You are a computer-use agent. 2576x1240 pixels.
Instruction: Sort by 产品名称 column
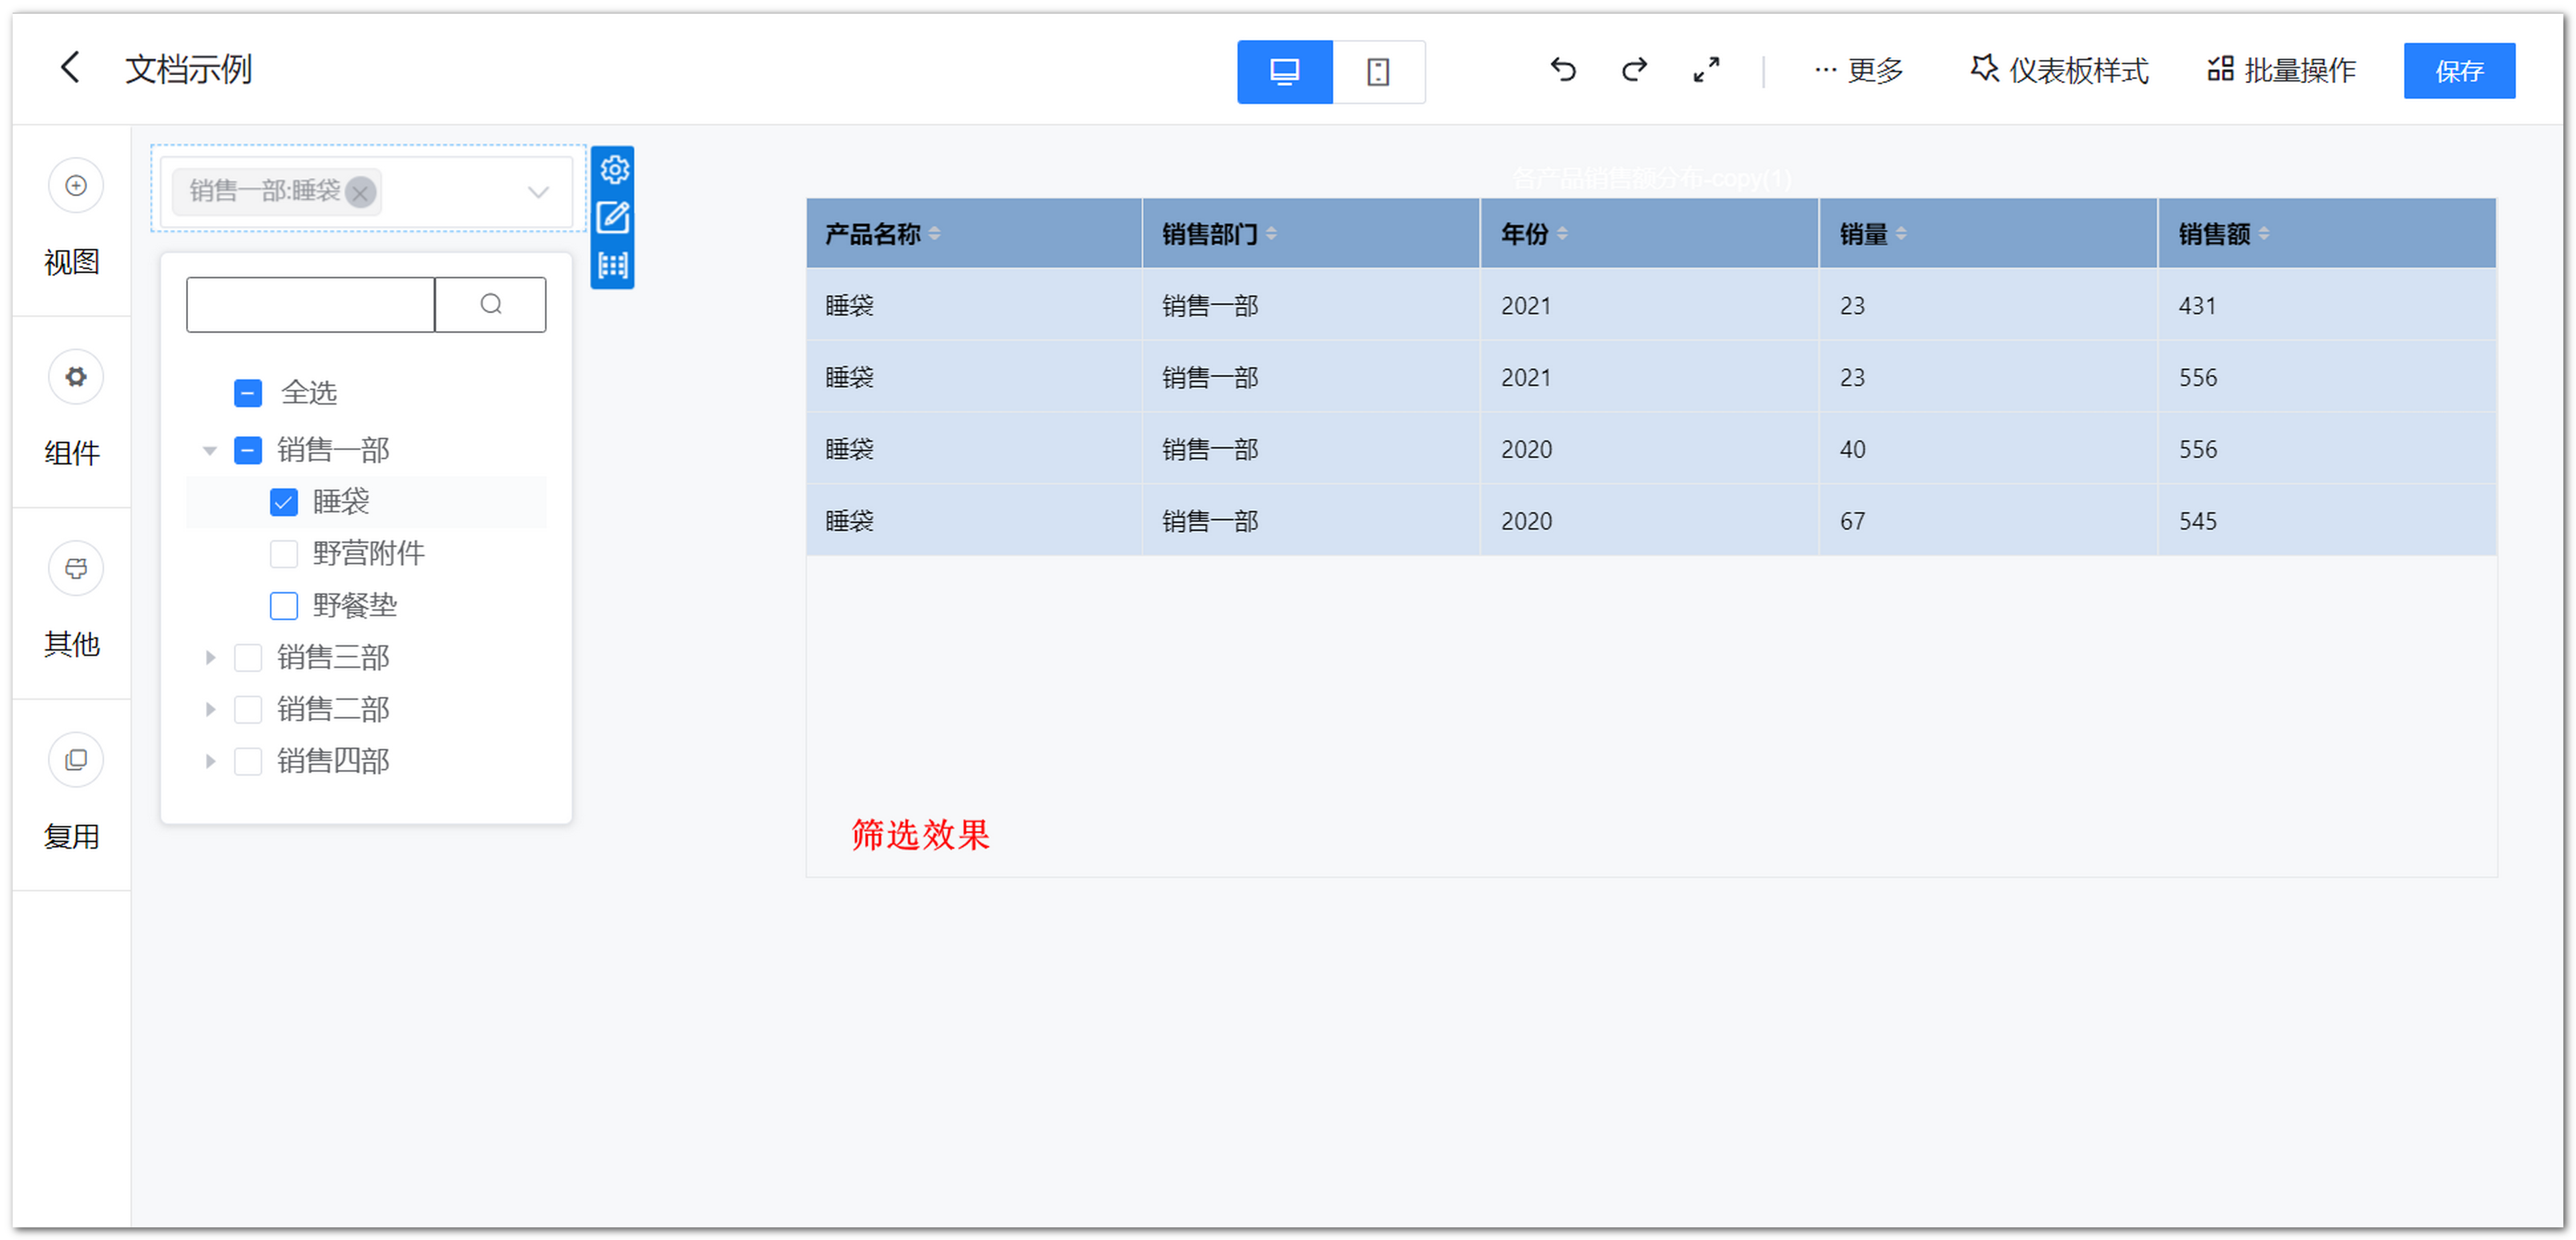point(935,234)
